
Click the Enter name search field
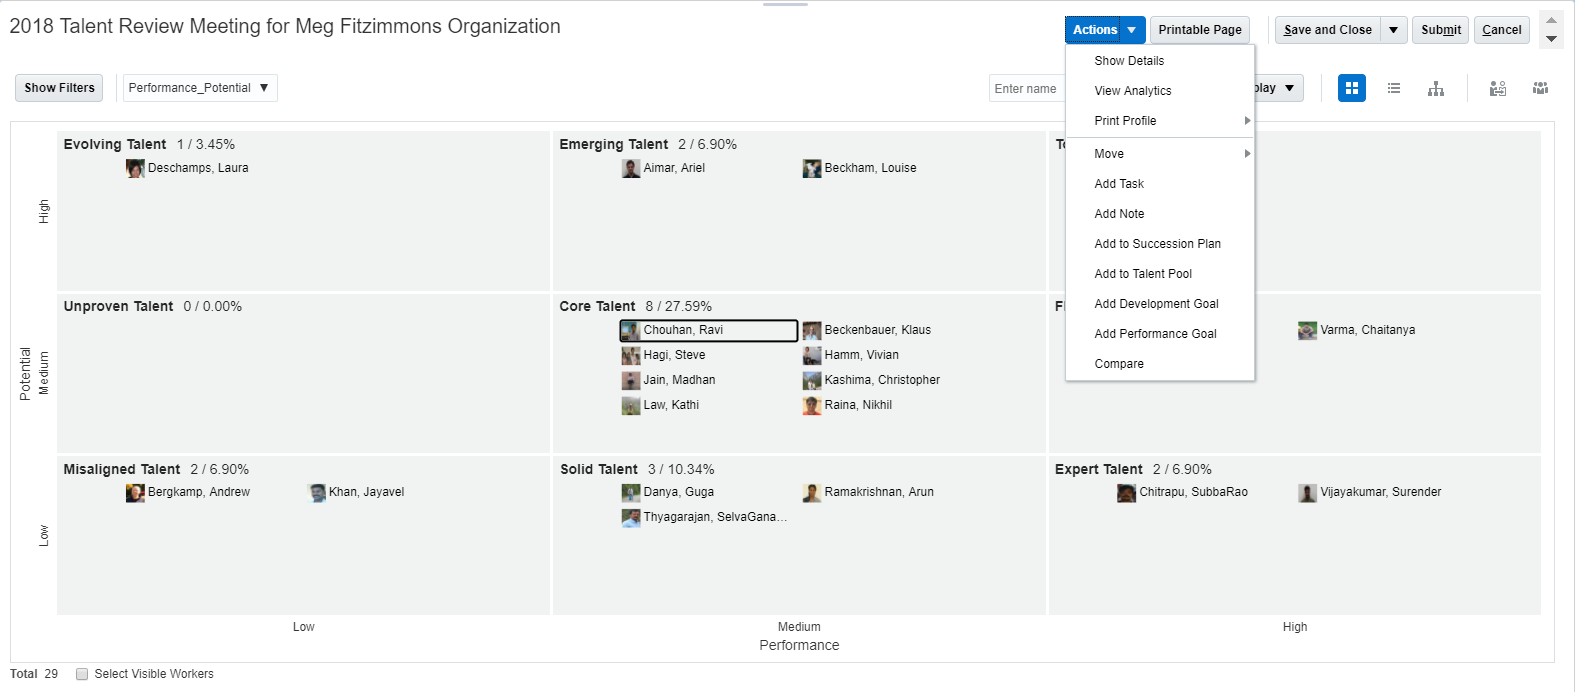coord(1027,88)
